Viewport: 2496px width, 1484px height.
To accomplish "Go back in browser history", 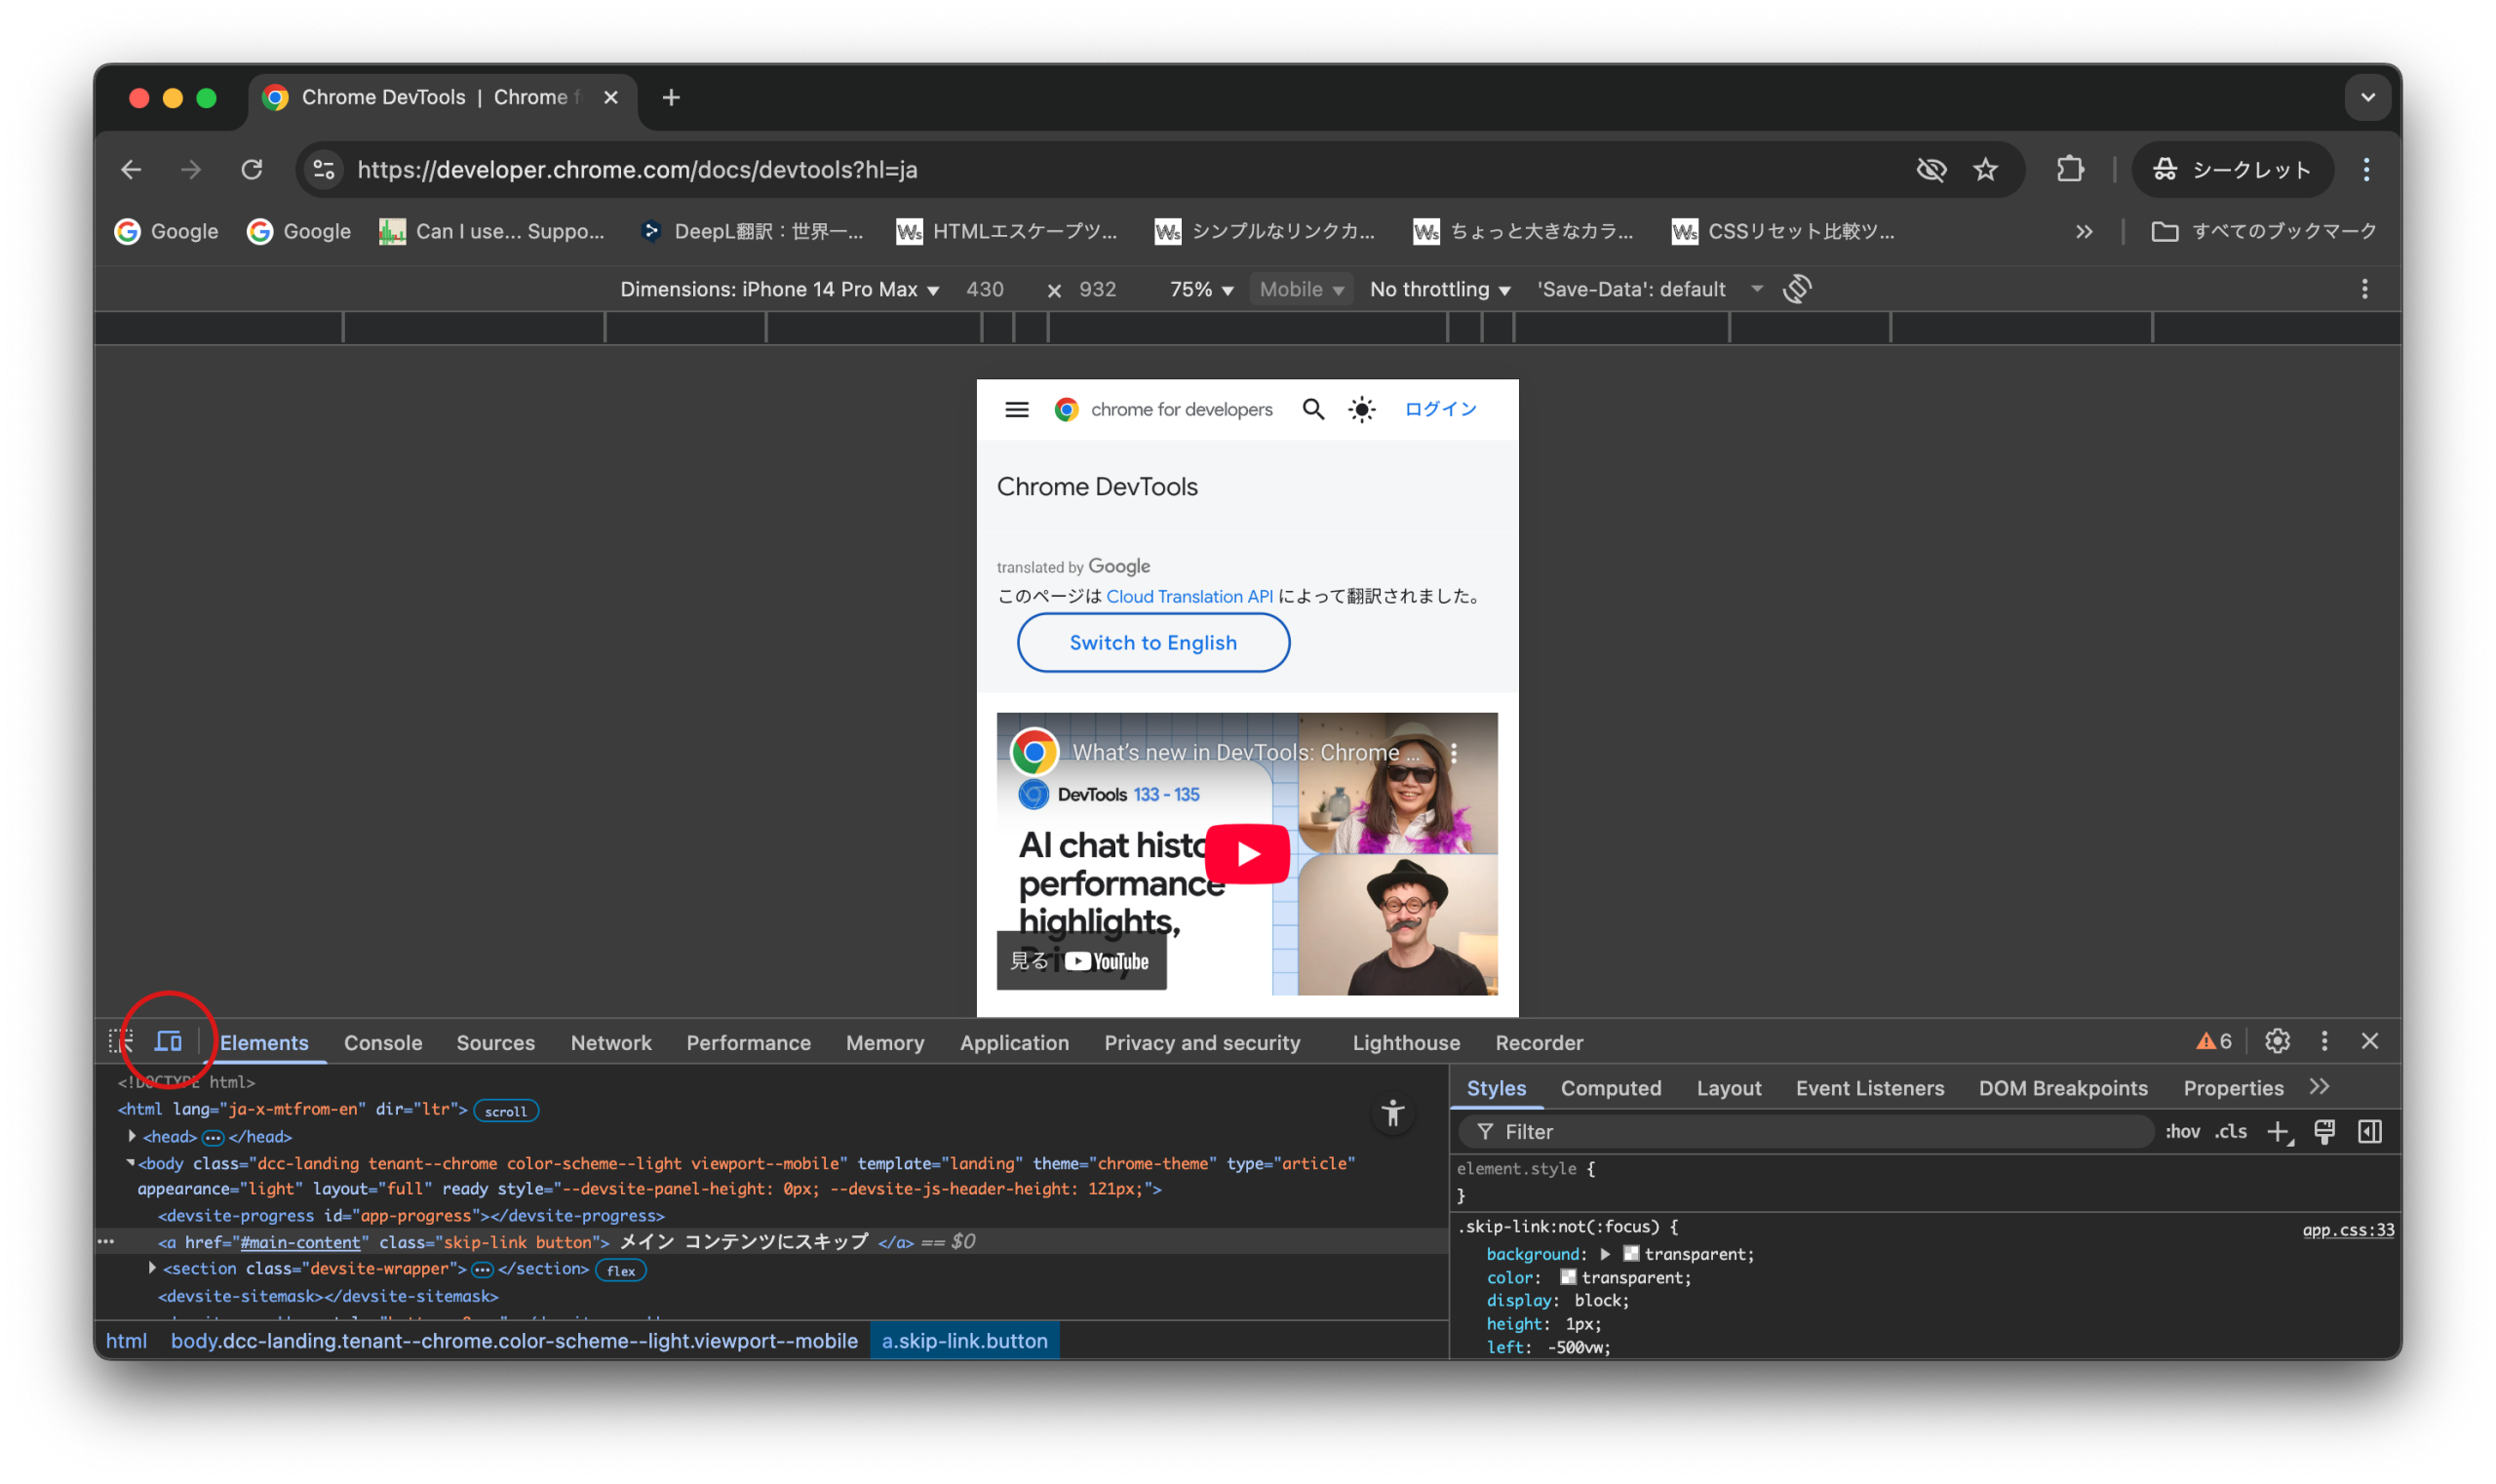I will pyautogui.click(x=131, y=169).
